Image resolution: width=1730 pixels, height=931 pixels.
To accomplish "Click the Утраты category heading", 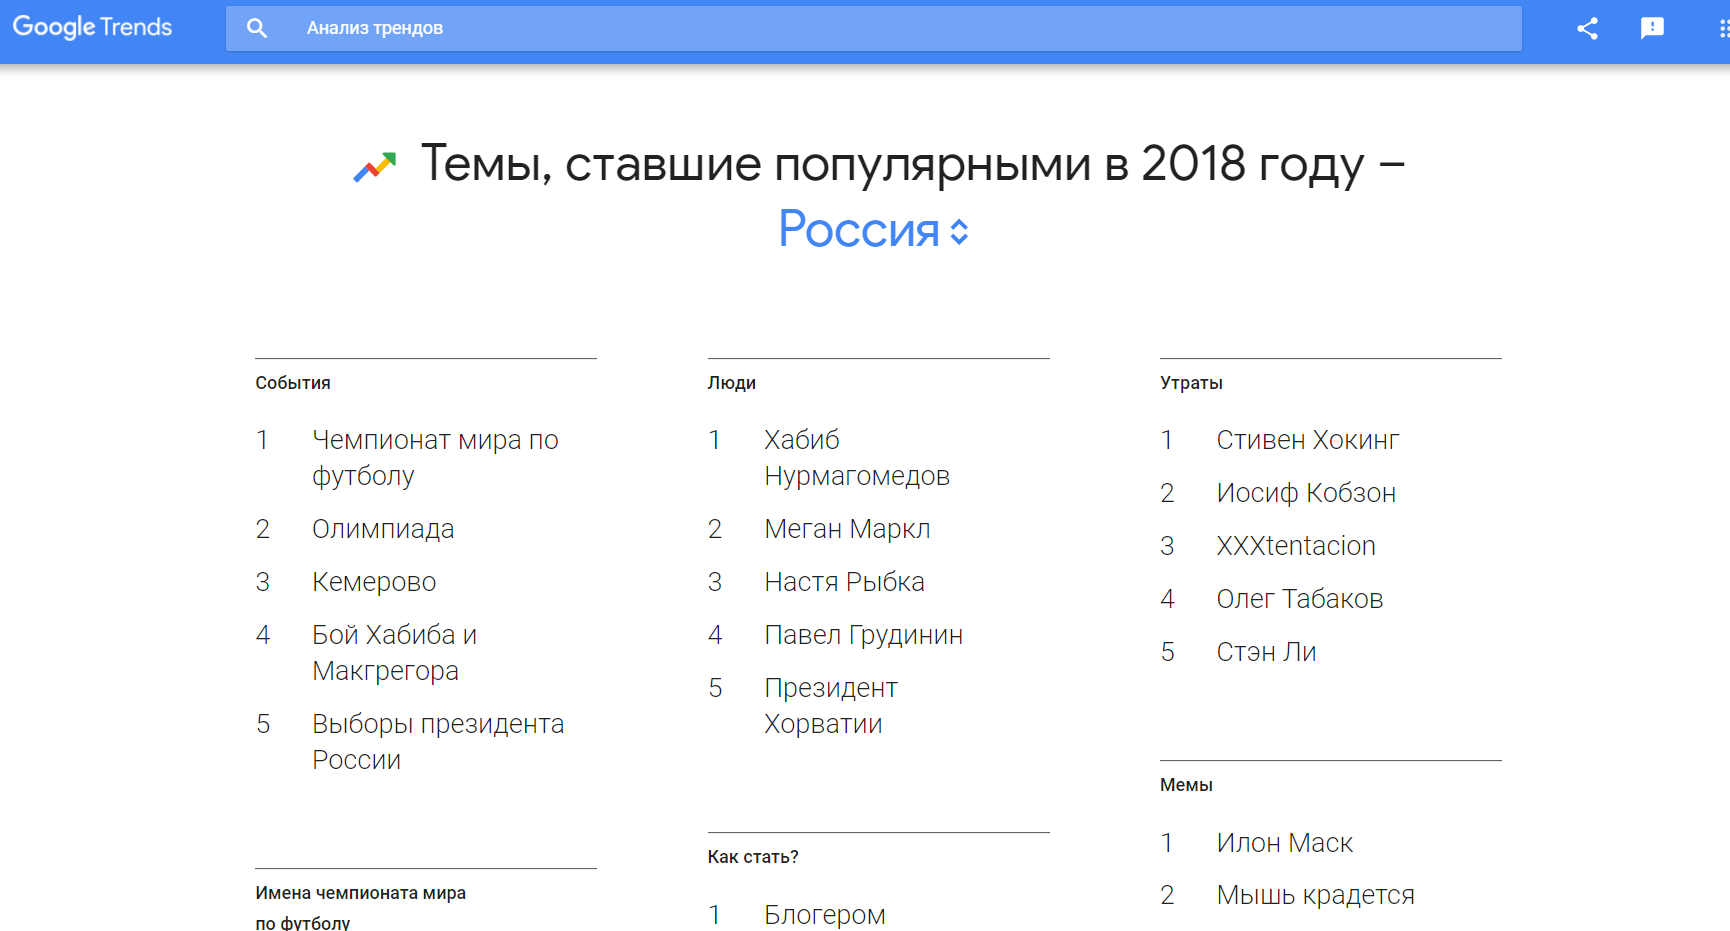I will [x=1191, y=383].
